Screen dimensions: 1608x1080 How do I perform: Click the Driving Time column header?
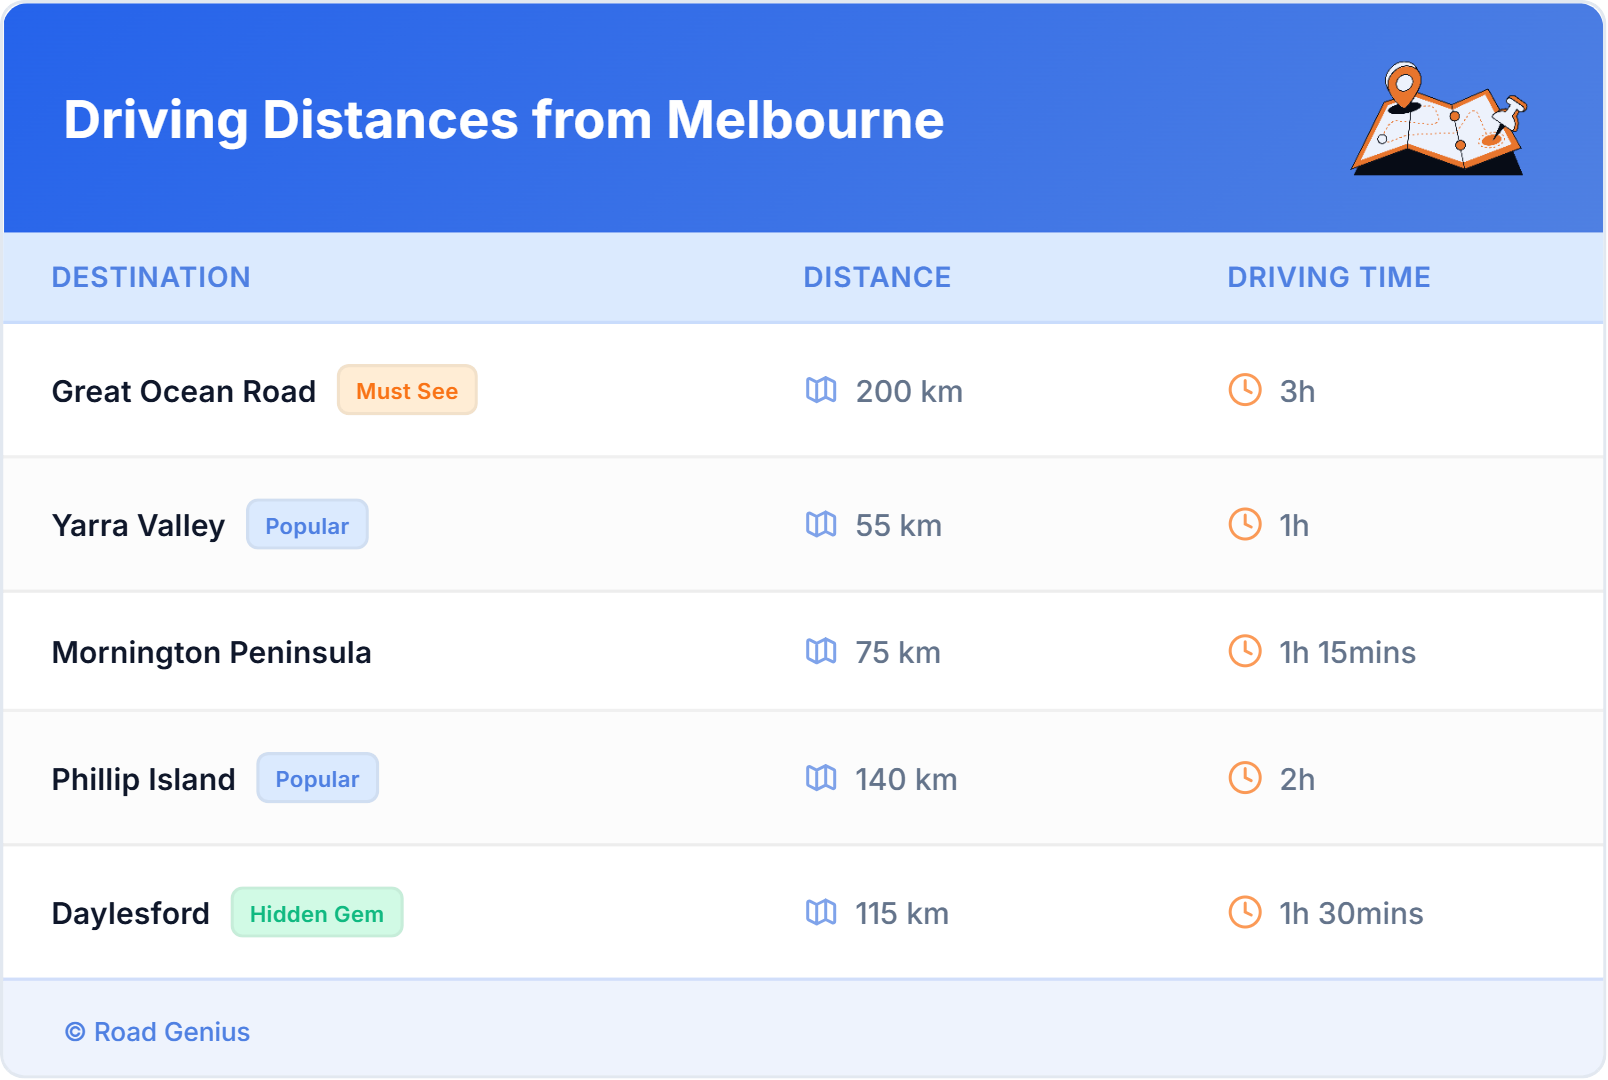1328,277
